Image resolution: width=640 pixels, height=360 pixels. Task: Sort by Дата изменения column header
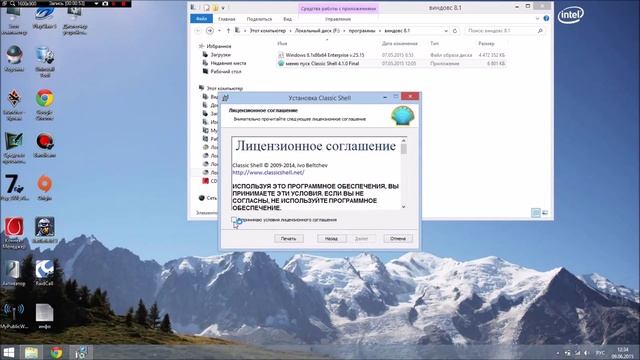pos(400,43)
